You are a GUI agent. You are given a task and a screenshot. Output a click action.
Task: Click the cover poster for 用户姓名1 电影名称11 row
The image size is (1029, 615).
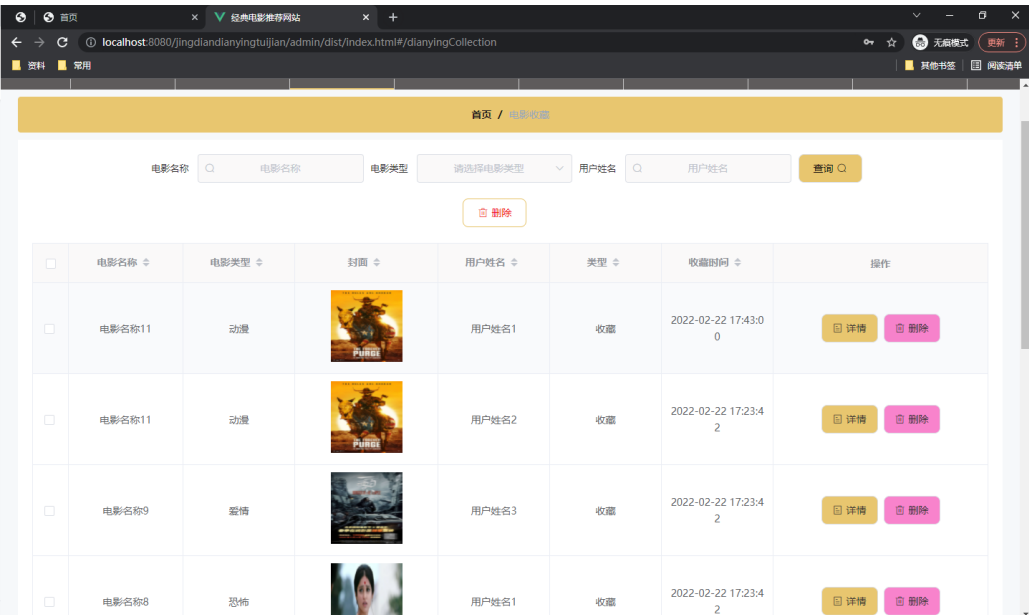(366, 326)
